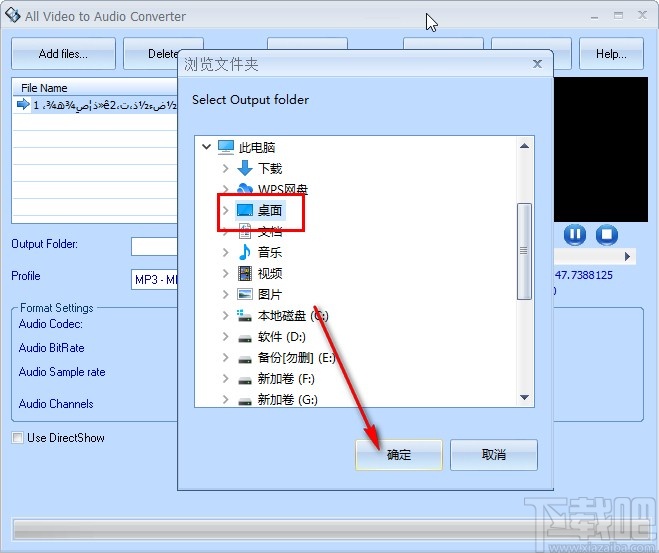This screenshot has width=659, height=553.
Task: Pause the preview playback
Action: 575,234
